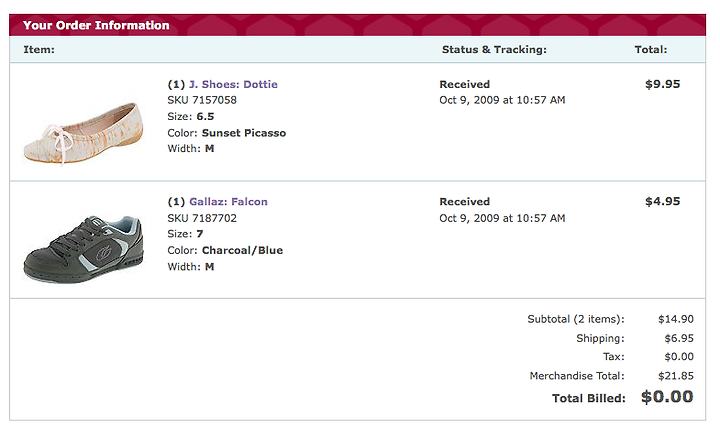Select the Charcoal/Blue color label
The image size is (720, 428).
tap(242, 251)
